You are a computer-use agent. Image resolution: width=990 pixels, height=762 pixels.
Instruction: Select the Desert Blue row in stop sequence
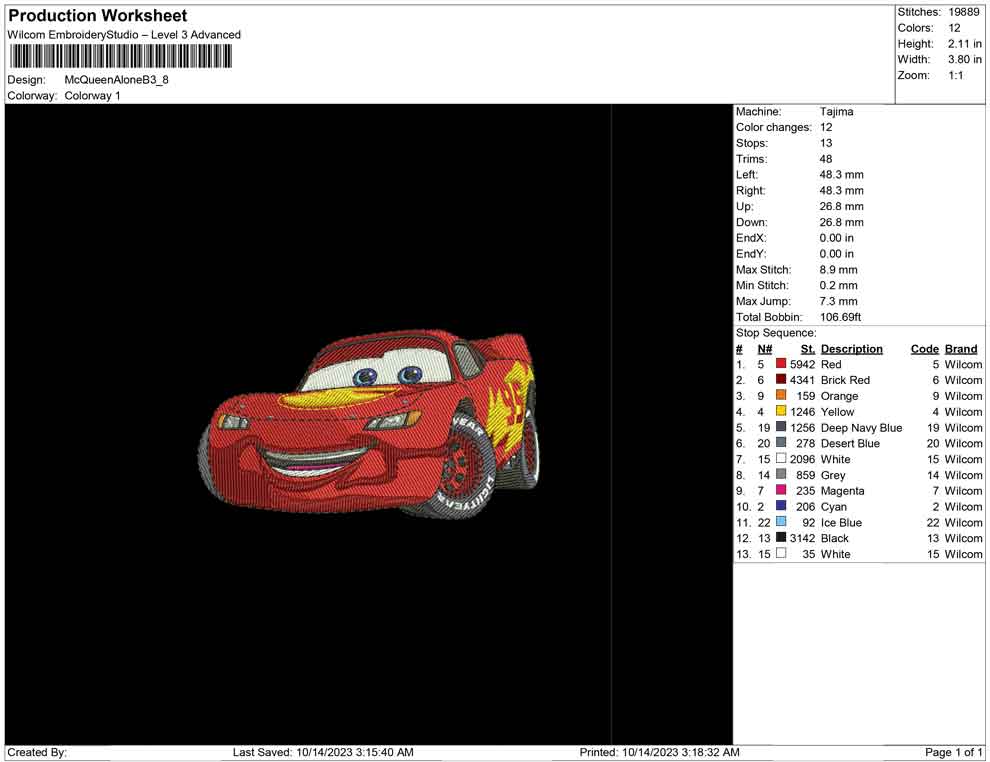tap(850, 444)
